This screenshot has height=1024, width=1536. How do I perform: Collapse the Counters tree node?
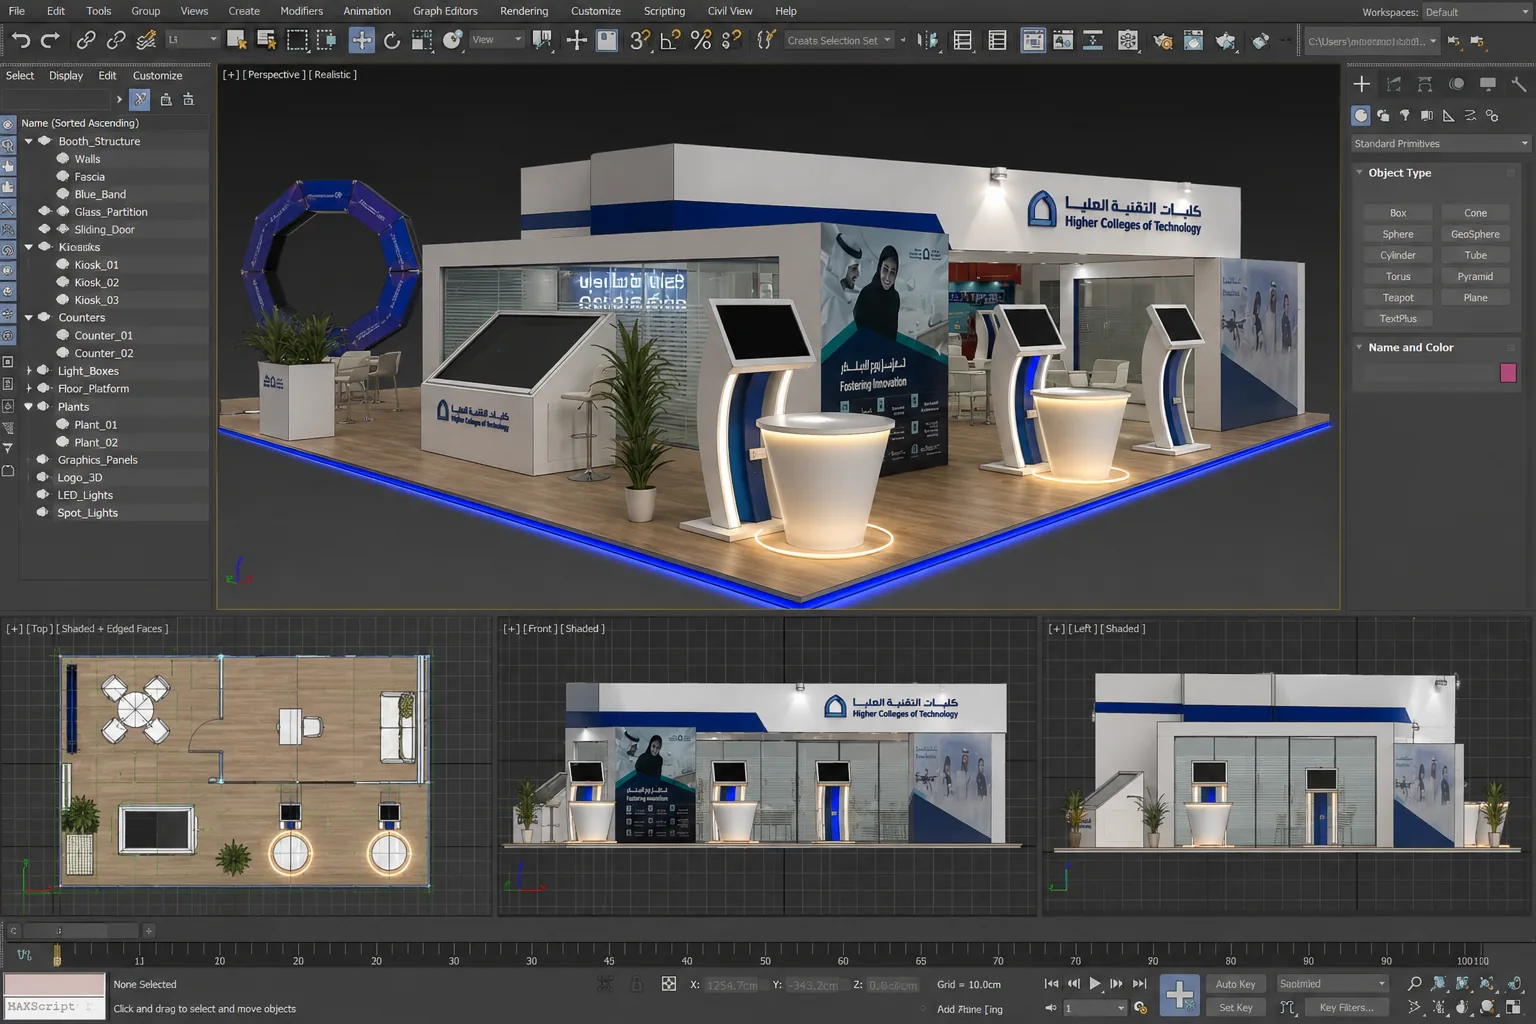29,317
